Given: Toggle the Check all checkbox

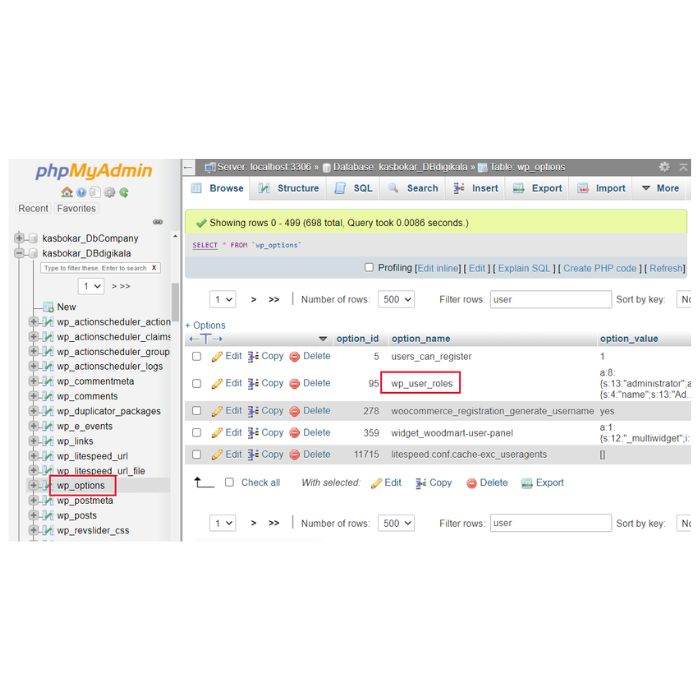Looking at the screenshot, I should (x=229, y=483).
